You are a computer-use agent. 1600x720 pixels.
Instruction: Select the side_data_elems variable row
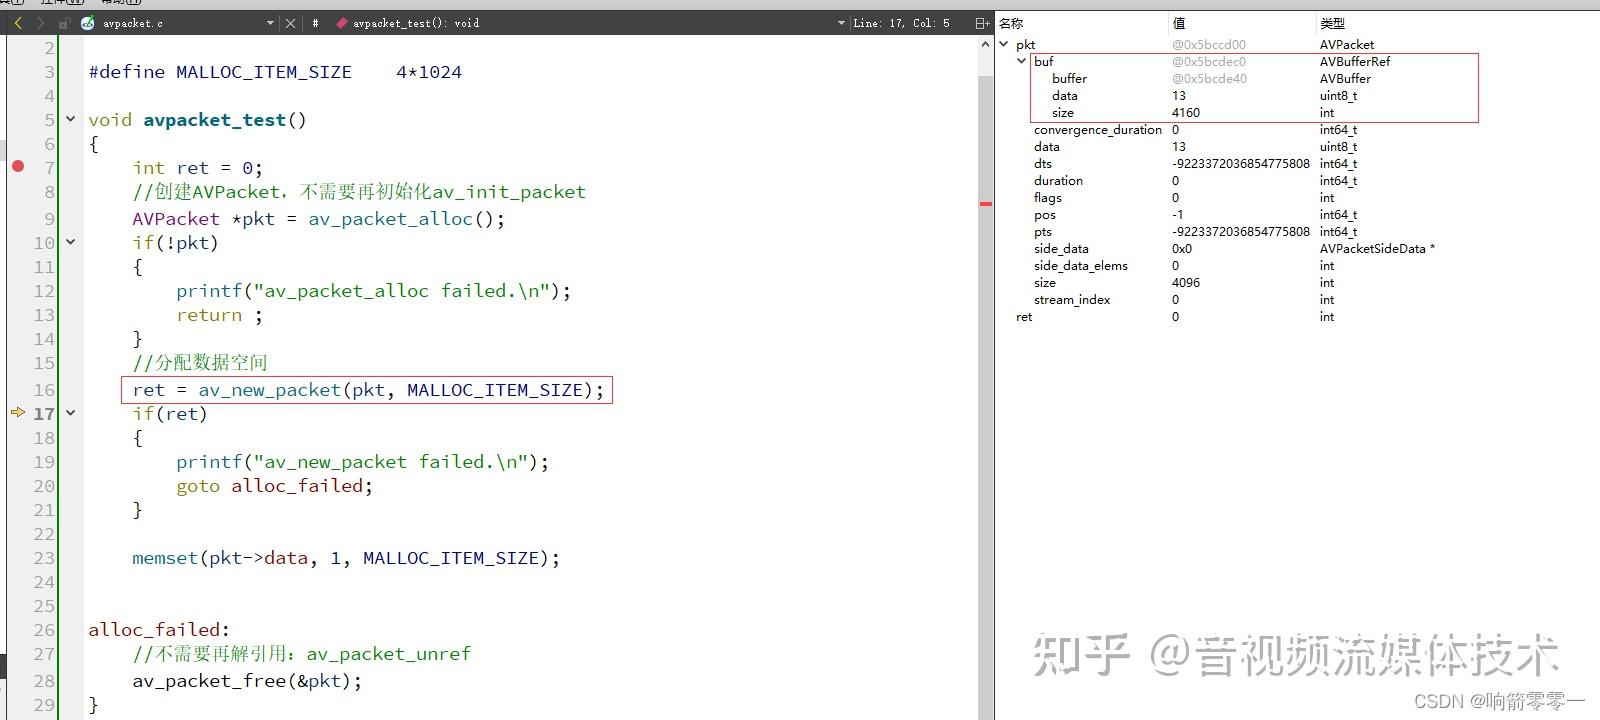pos(1297,265)
